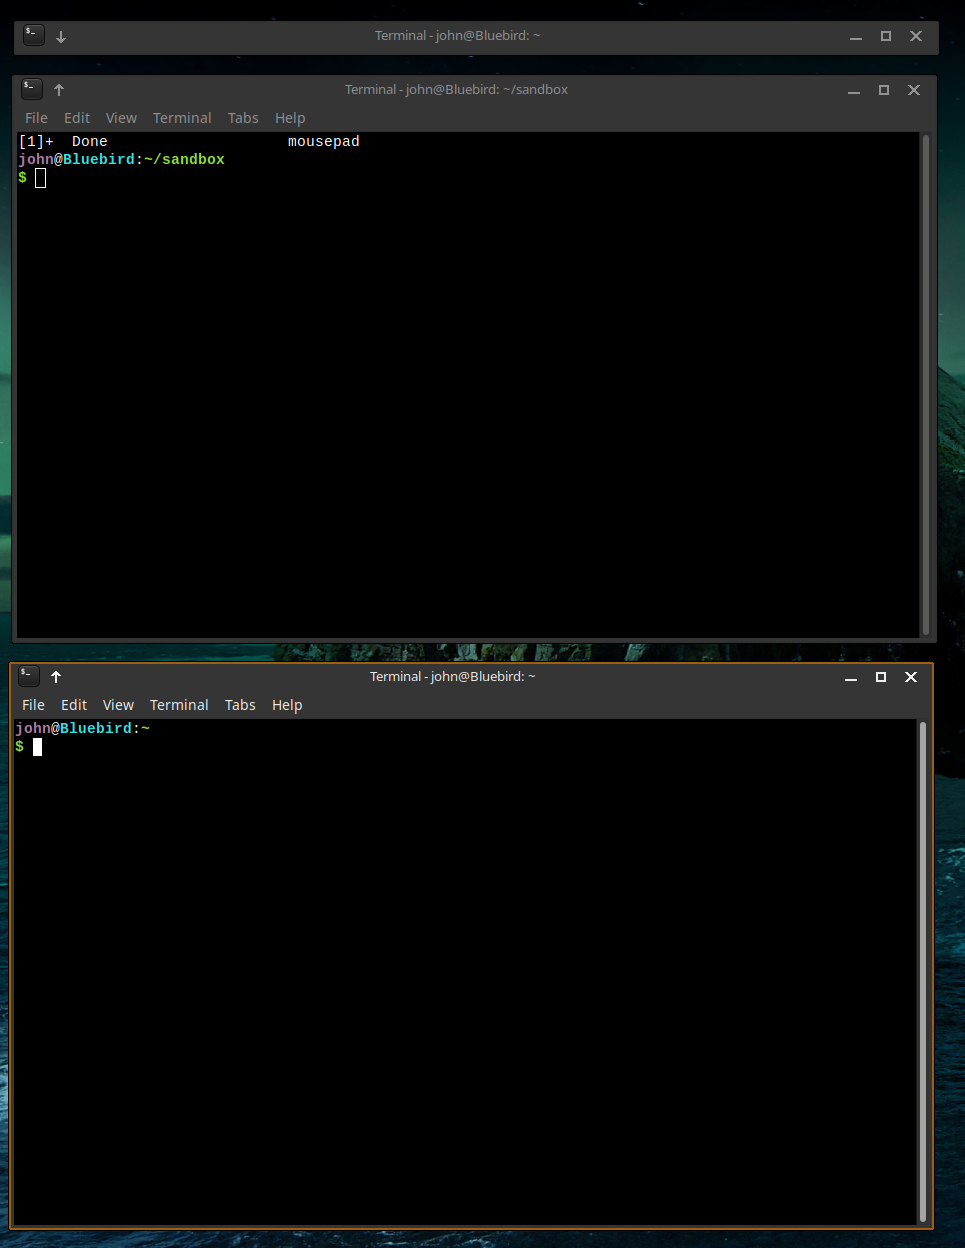Close the sandbox terminal window
The height and width of the screenshot is (1248, 965).
914,90
